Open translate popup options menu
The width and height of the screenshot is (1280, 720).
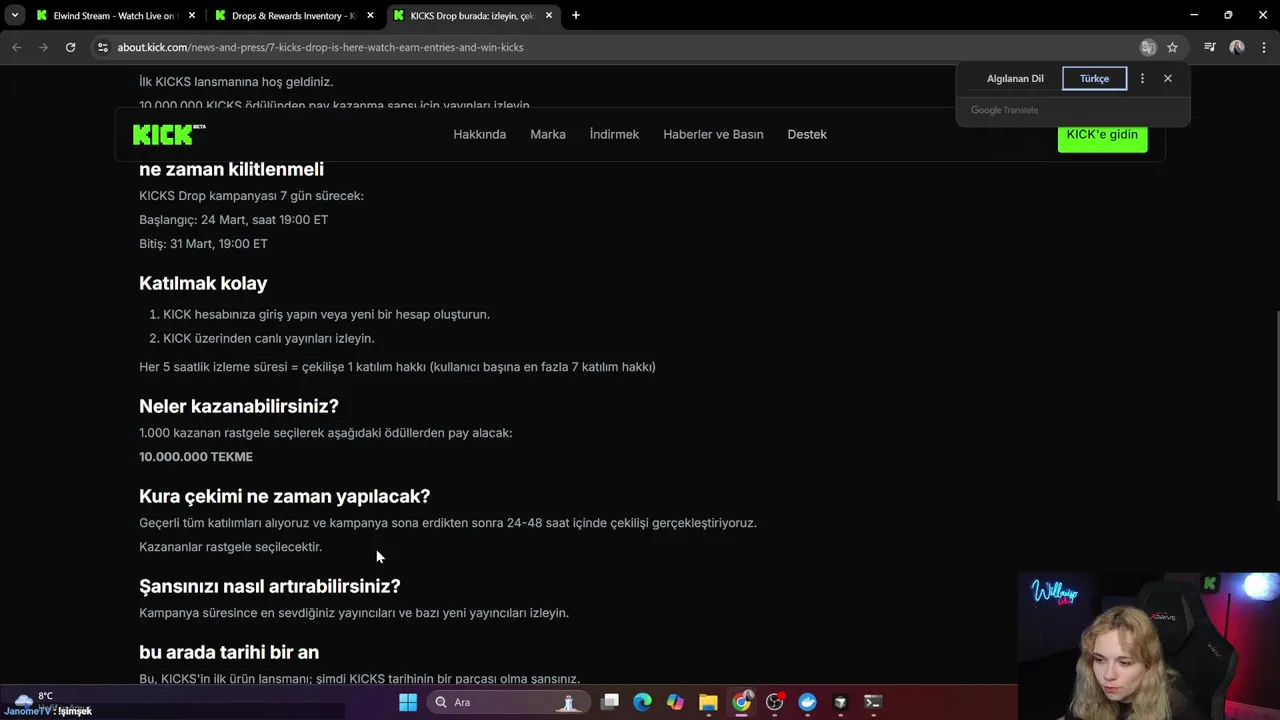(x=1142, y=78)
